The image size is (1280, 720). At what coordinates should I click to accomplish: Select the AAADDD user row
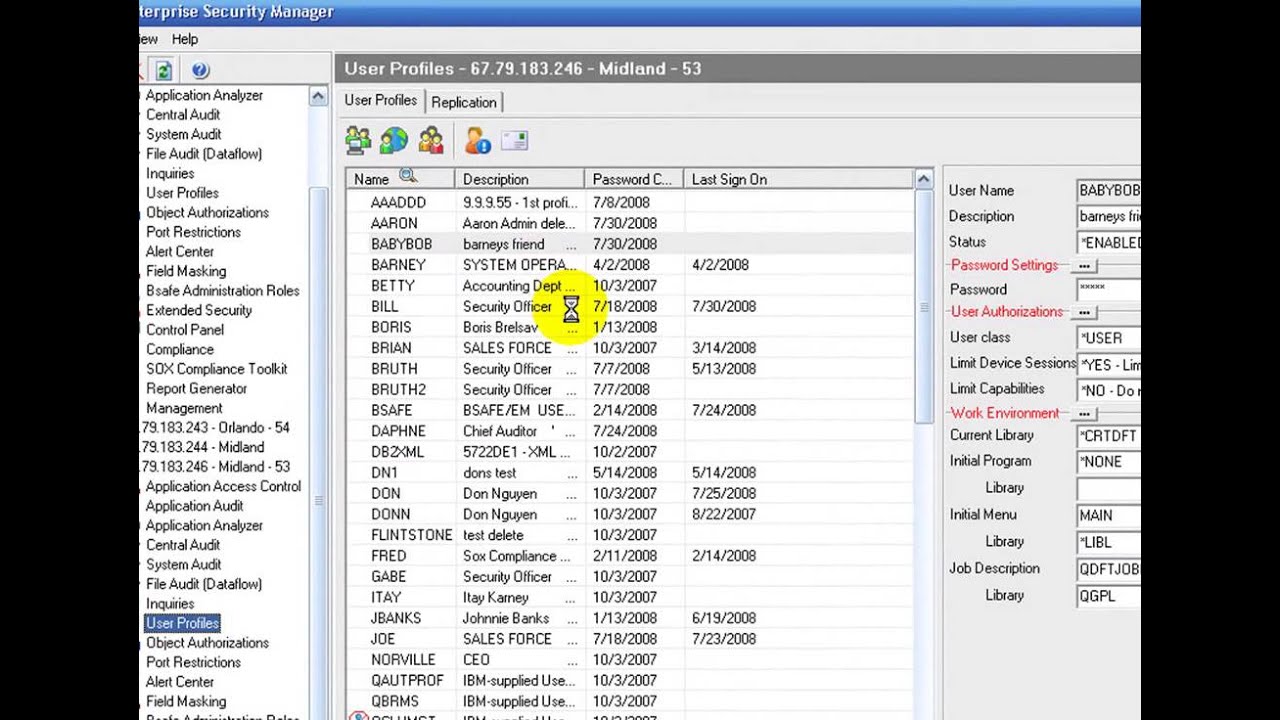tap(630, 203)
